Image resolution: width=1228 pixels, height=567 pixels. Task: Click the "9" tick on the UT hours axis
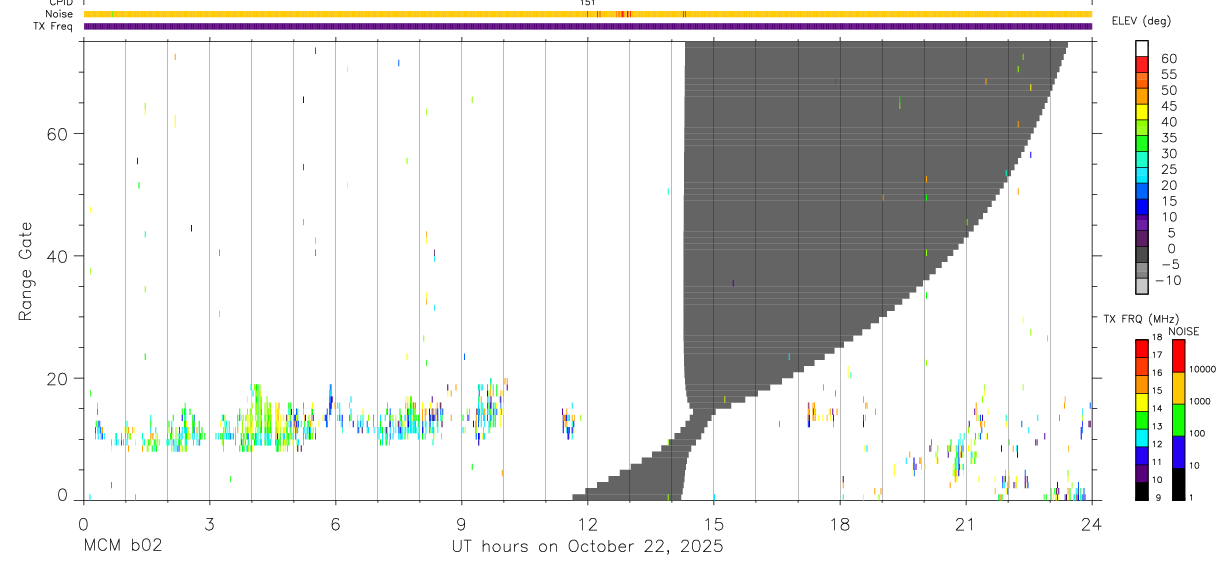click(x=461, y=523)
